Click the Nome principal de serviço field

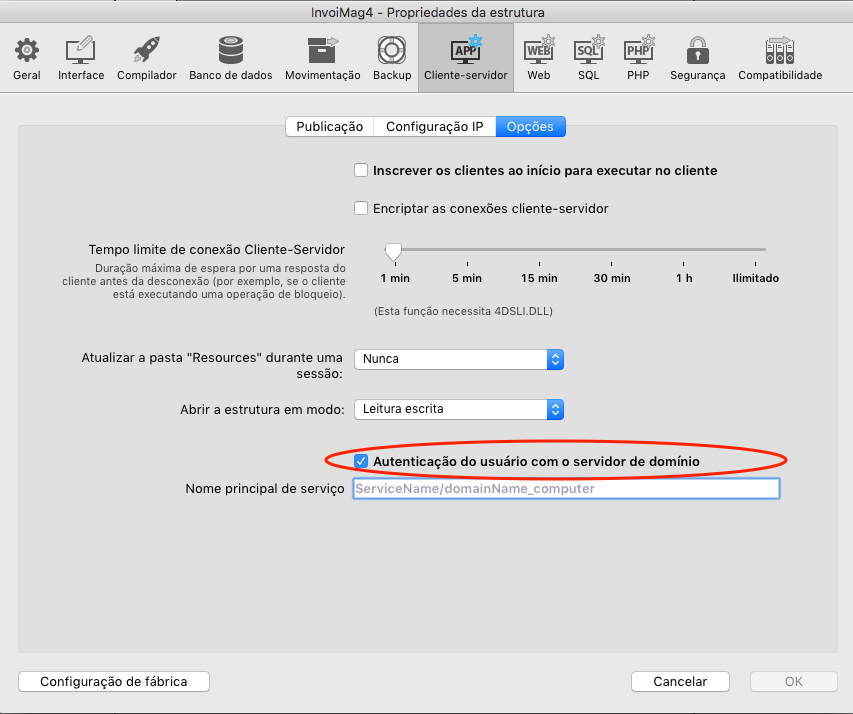pyautogui.click(x=565, y=489)
